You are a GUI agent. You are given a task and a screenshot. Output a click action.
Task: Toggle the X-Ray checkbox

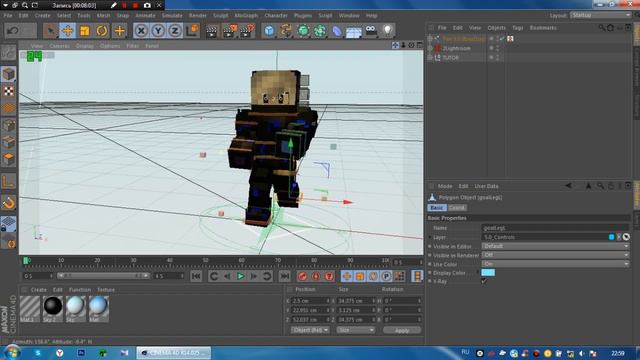[x=484, y=281]
